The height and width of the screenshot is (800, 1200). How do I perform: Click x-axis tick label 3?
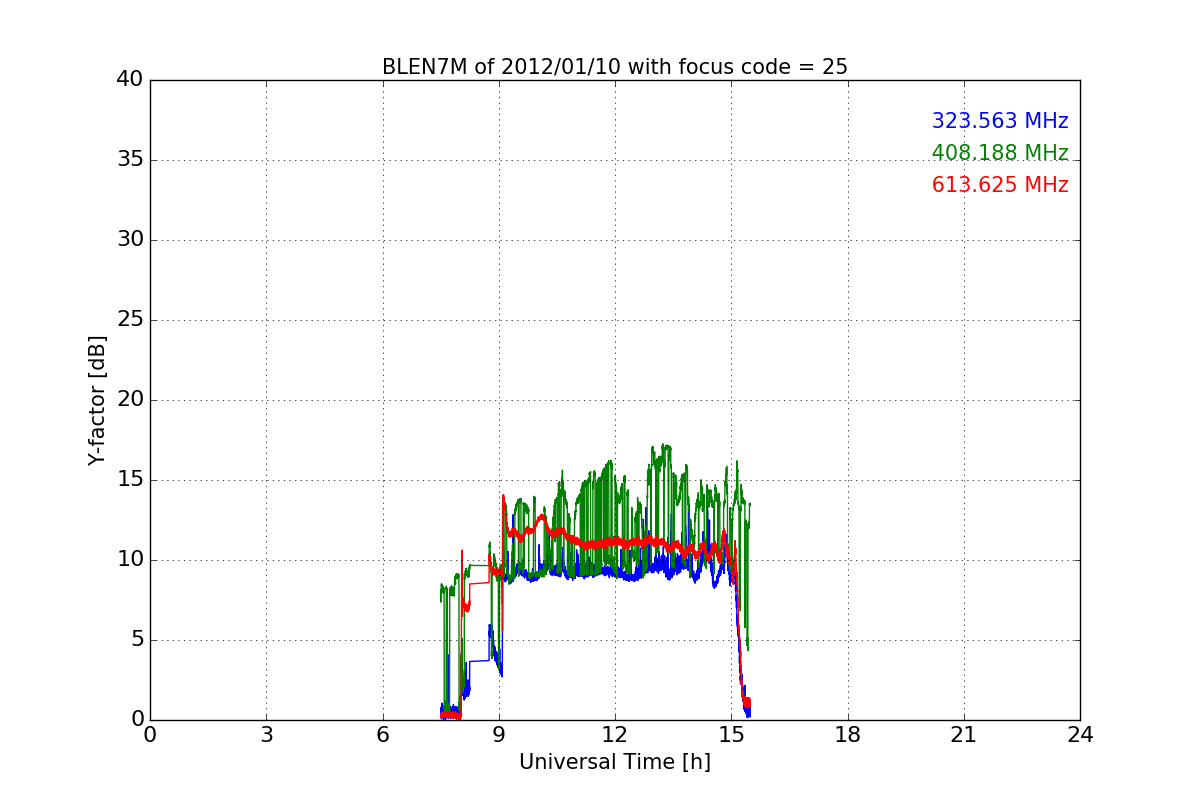point(266,735)
